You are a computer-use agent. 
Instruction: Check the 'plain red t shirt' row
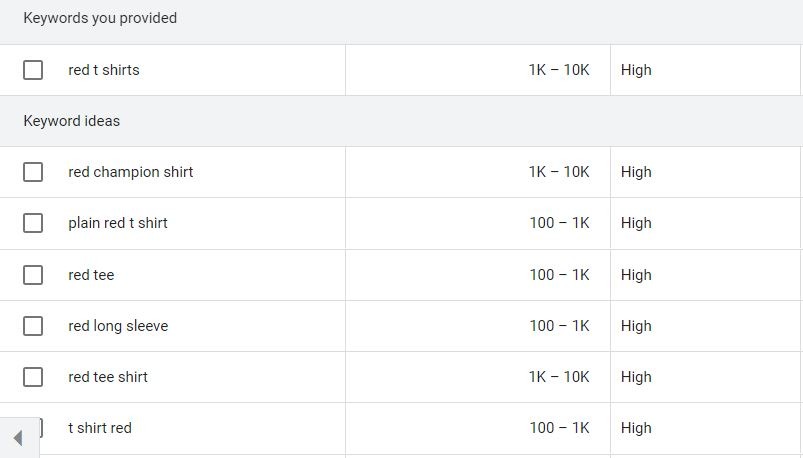coord(33,223)
